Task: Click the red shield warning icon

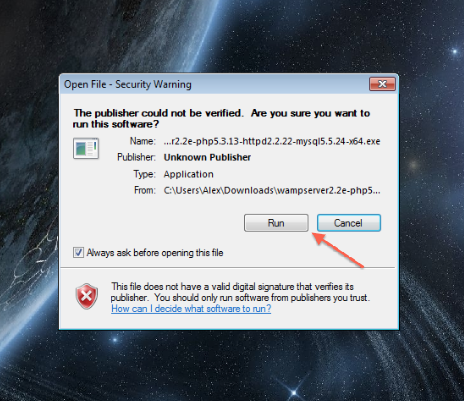Action: point(87,296)
